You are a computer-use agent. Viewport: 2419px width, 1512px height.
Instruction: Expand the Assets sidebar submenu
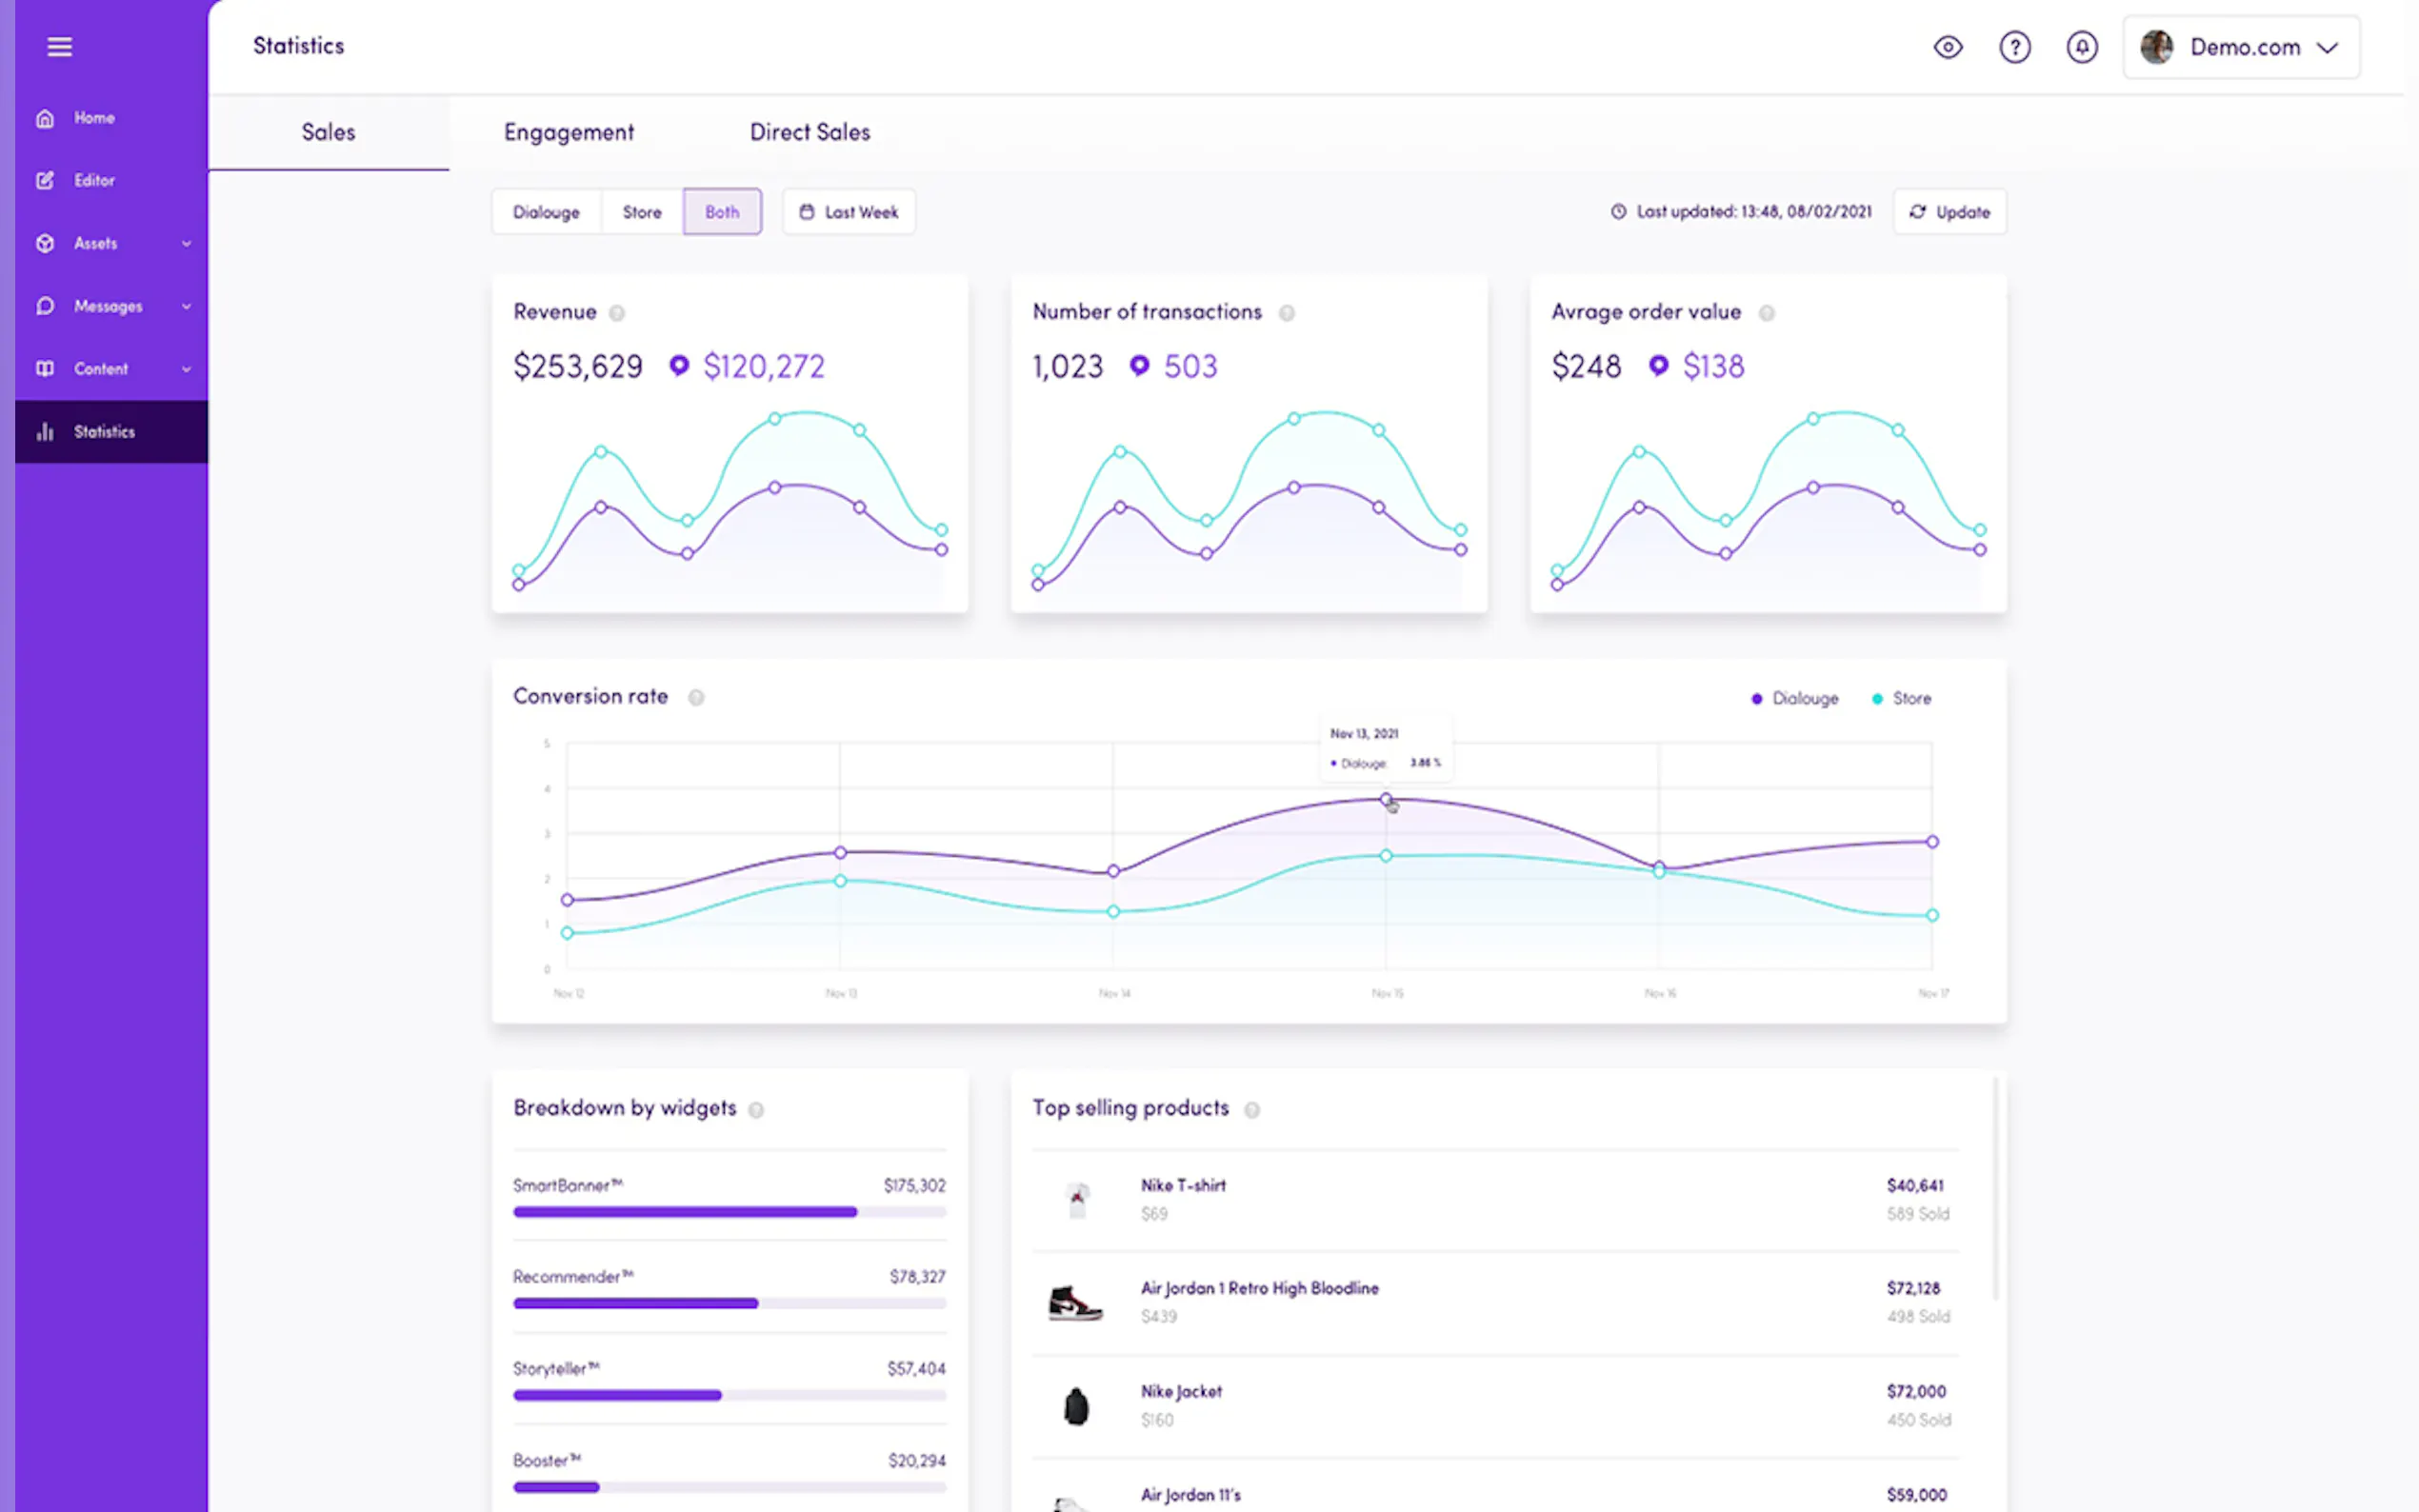(186, 244)
